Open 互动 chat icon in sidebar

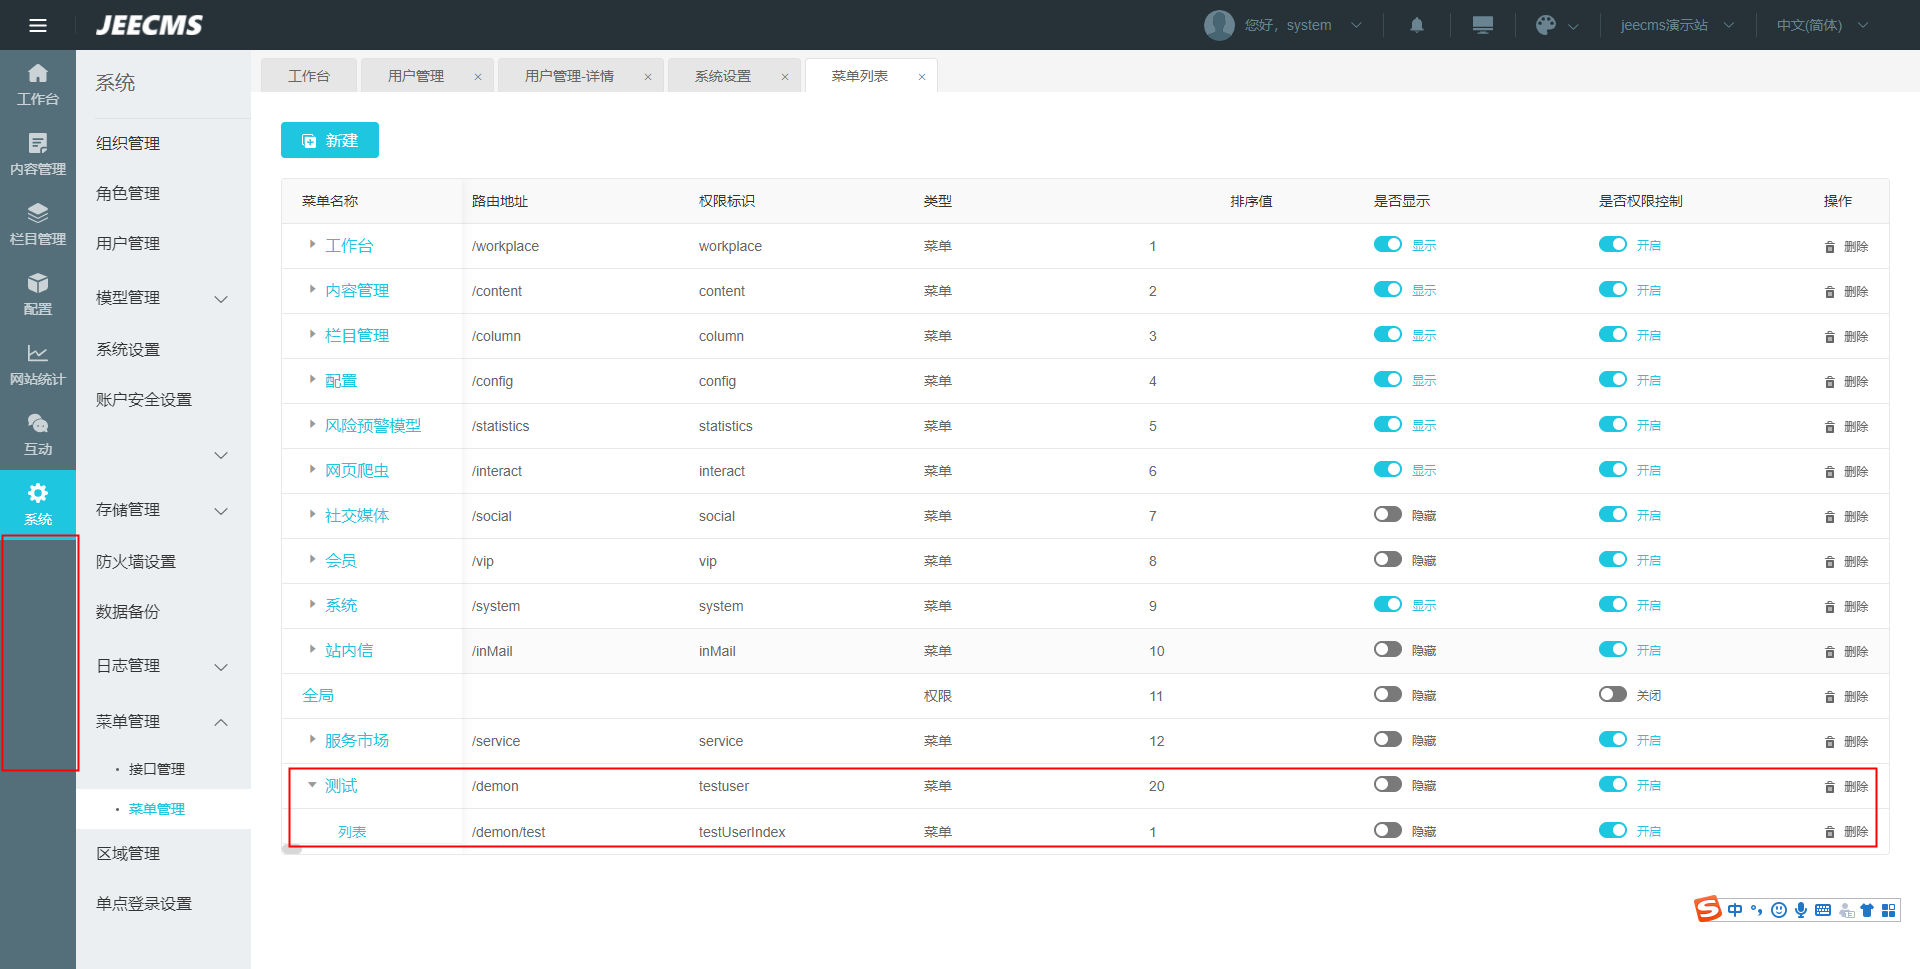coord(38,434)
